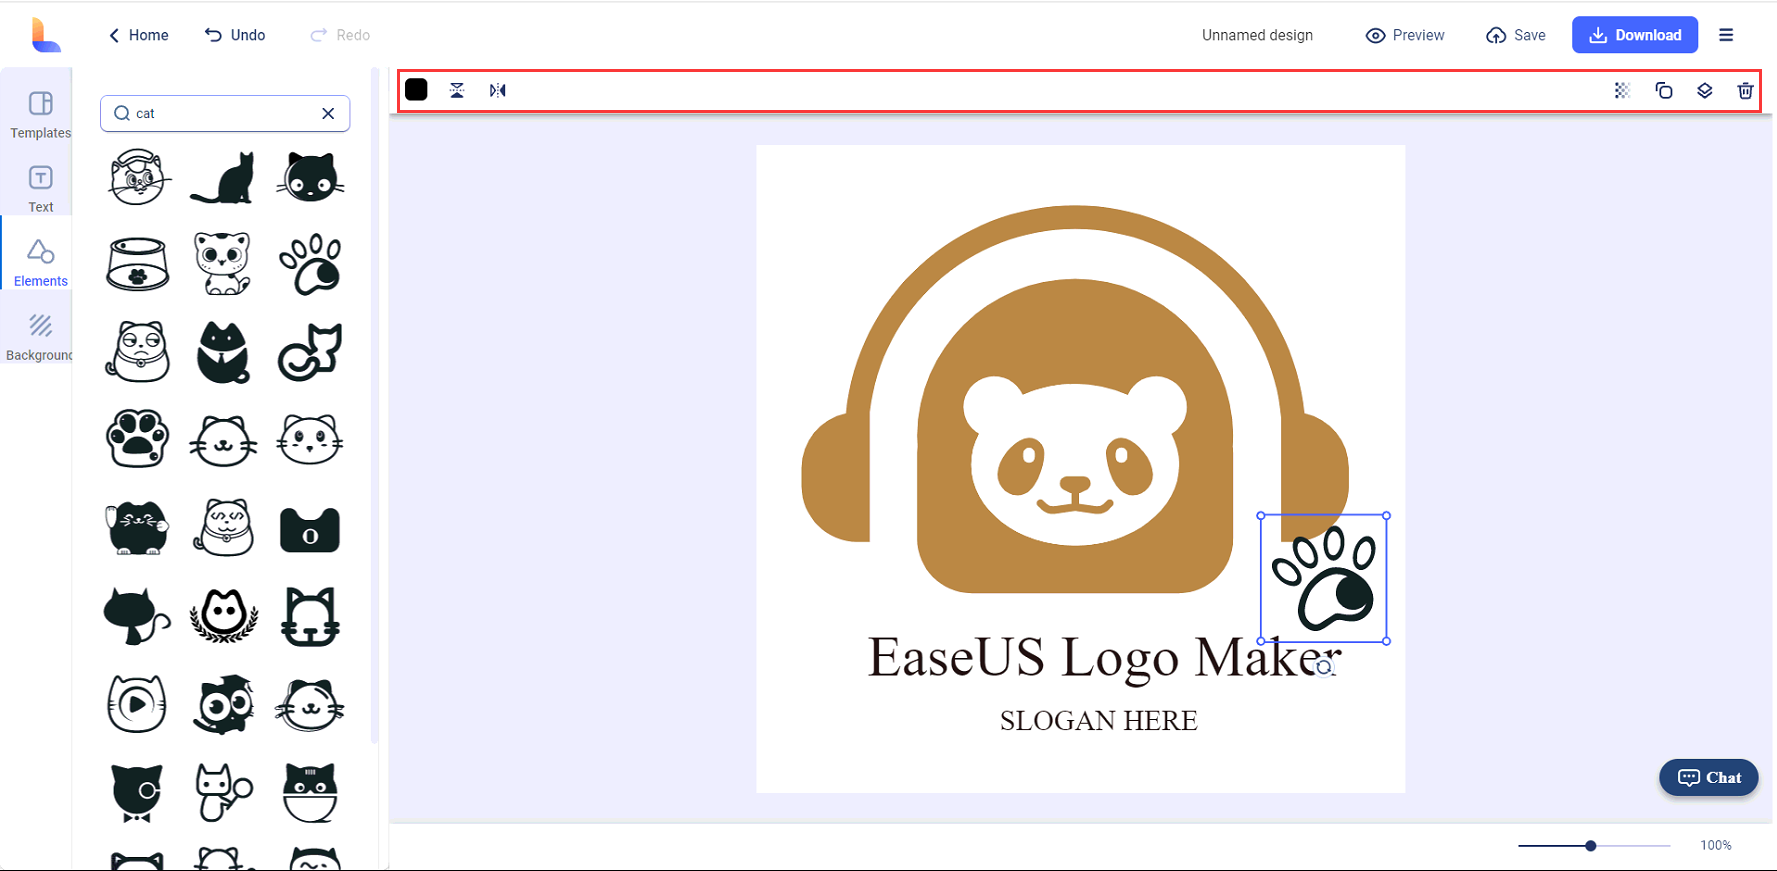The height and width of the screenshot is (871, 1777).
Task: Flip the selected element vertically
Action: point(457,90)
